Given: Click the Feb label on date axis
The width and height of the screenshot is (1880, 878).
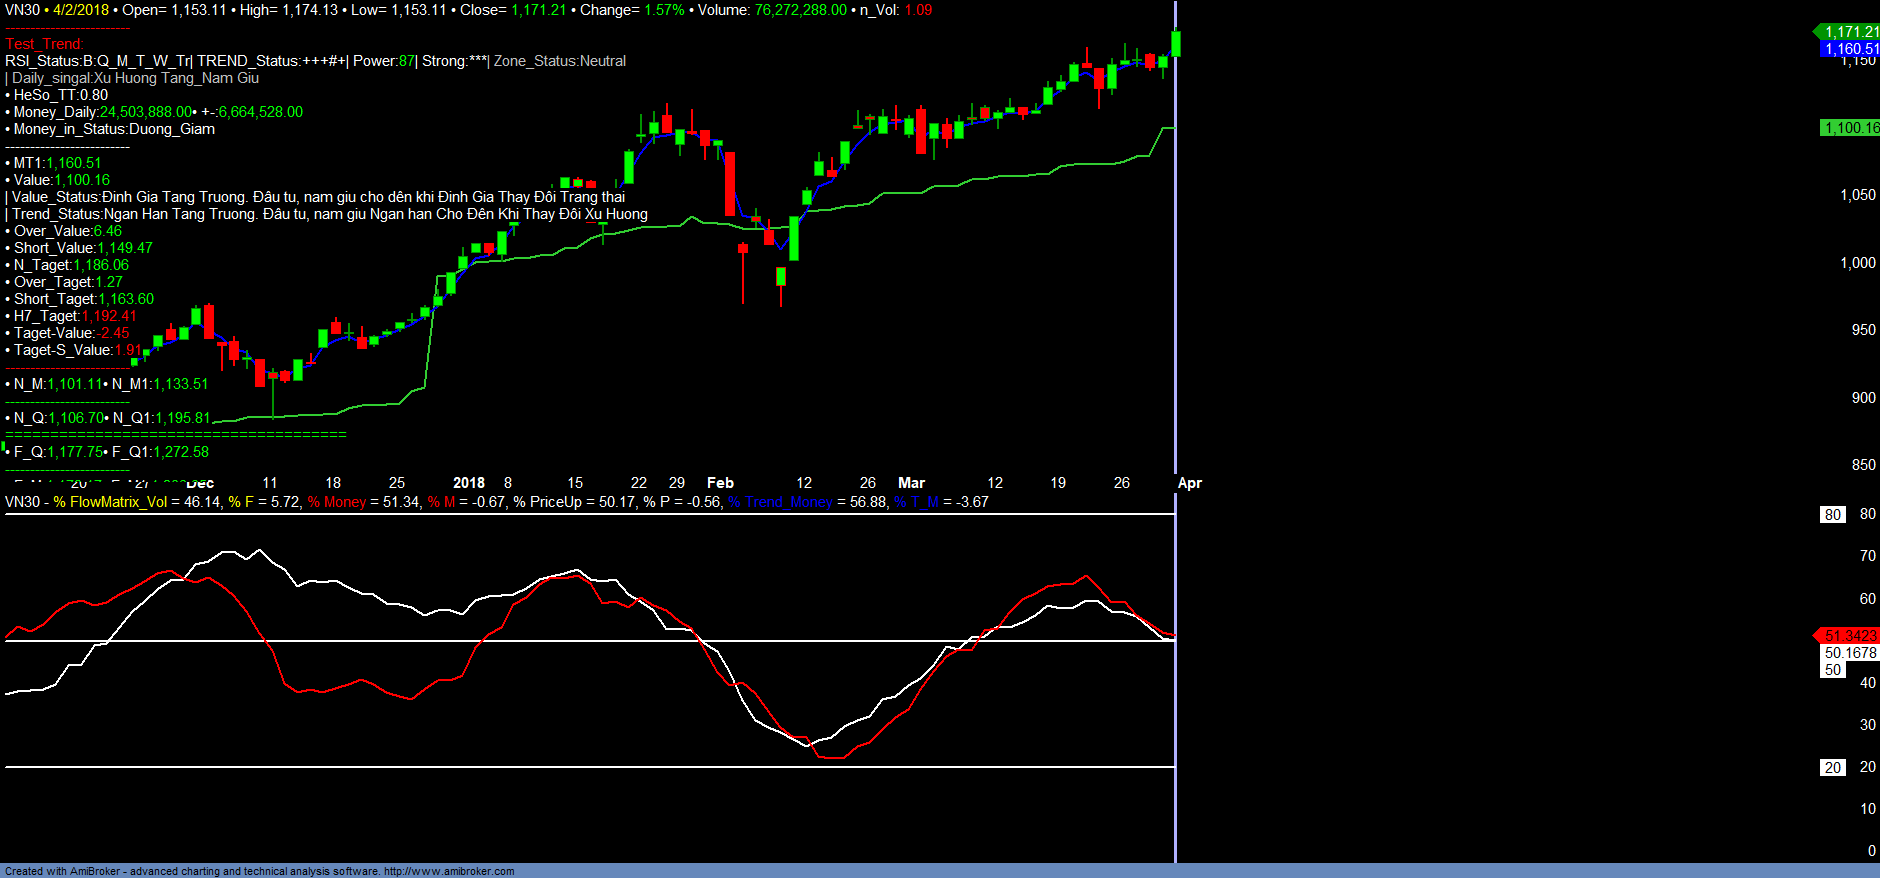Looking at the screenshot, I should (x=720, y=483).
